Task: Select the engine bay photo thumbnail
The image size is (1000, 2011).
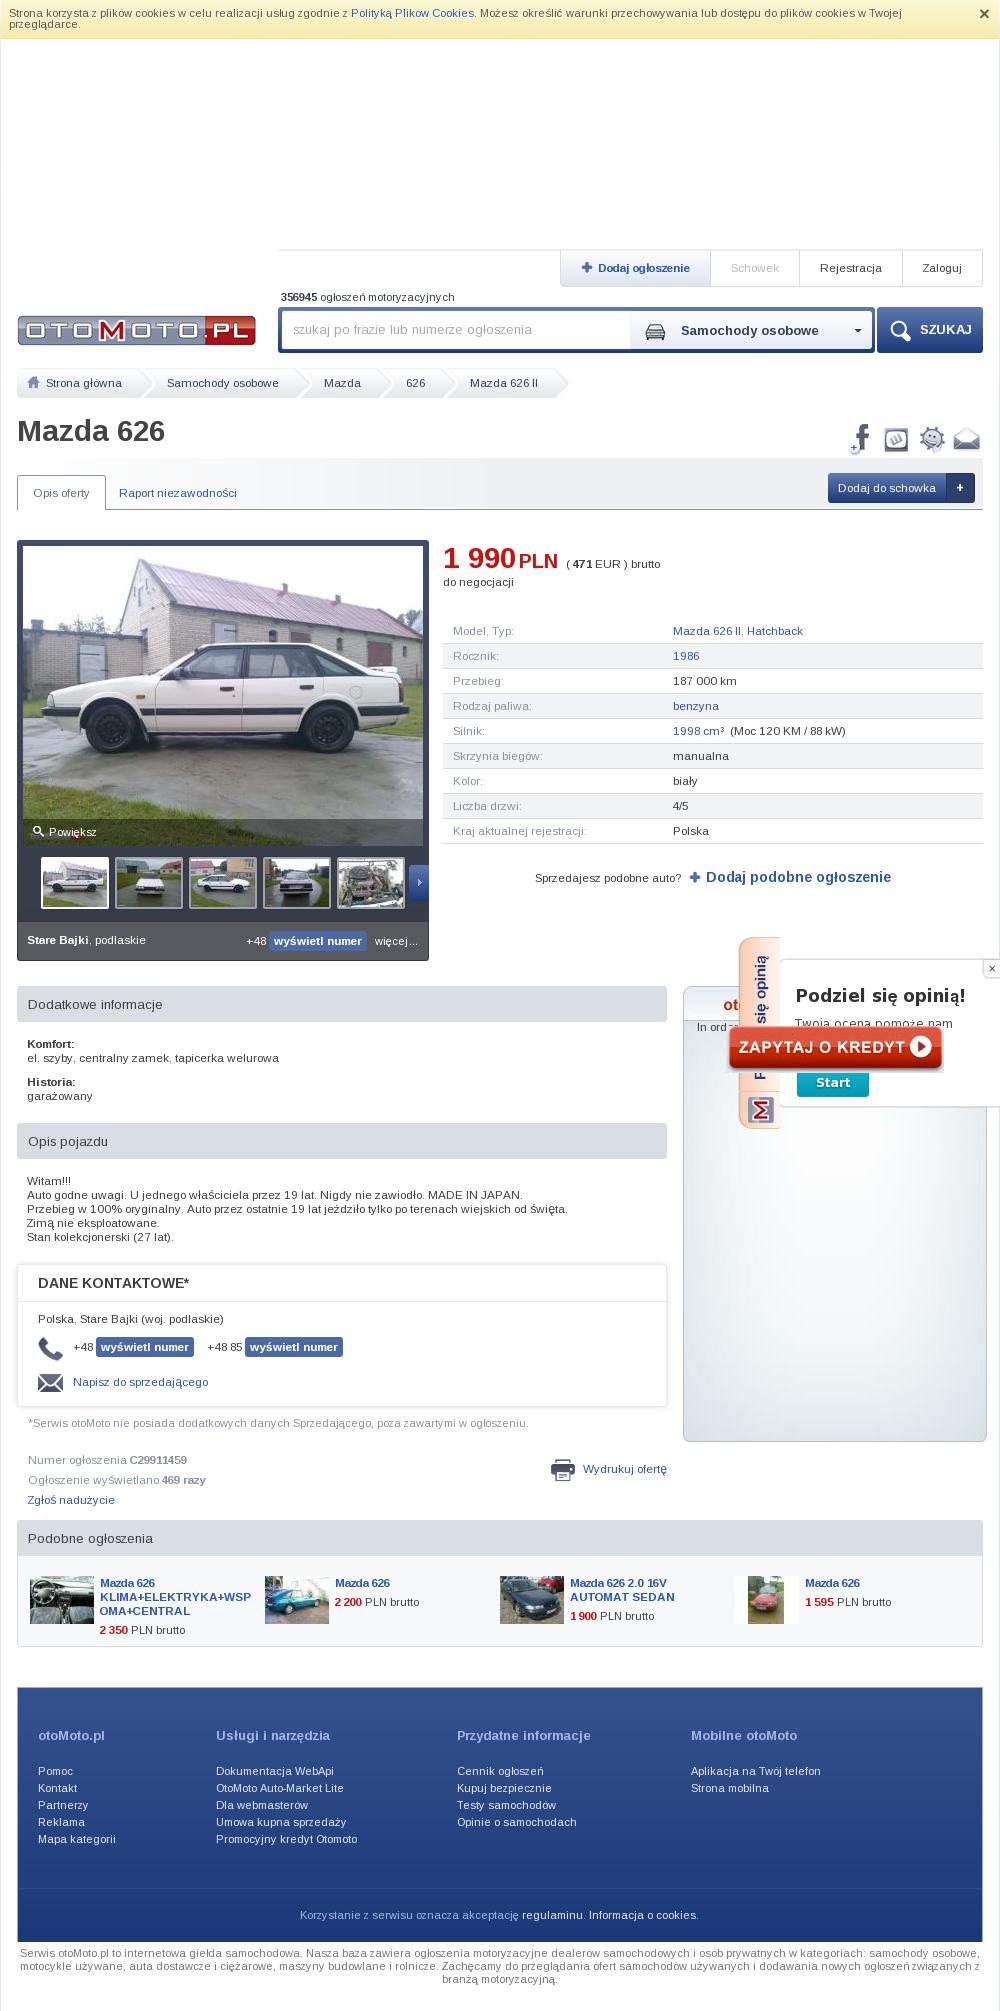Action: 371,883
